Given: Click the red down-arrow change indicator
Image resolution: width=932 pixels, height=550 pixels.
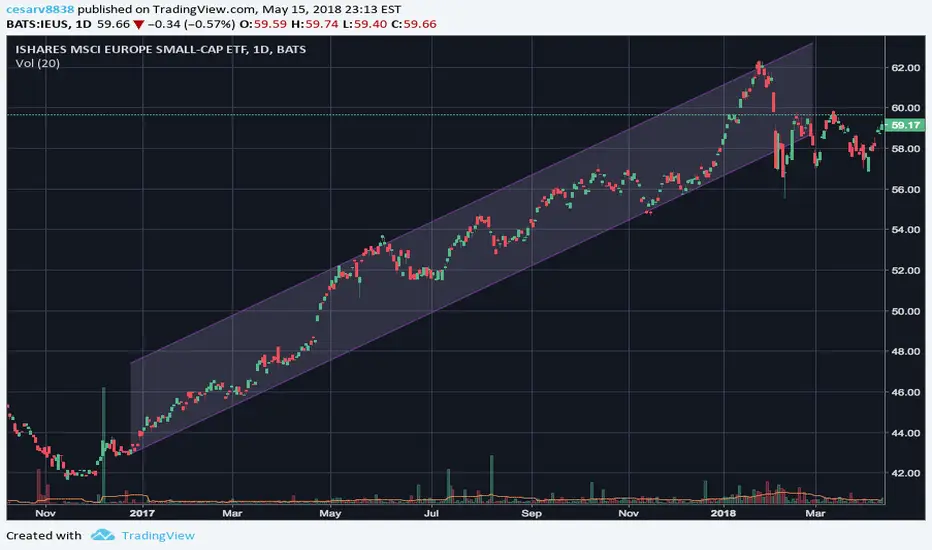Looking at the screenshot, I should point(138,25).
